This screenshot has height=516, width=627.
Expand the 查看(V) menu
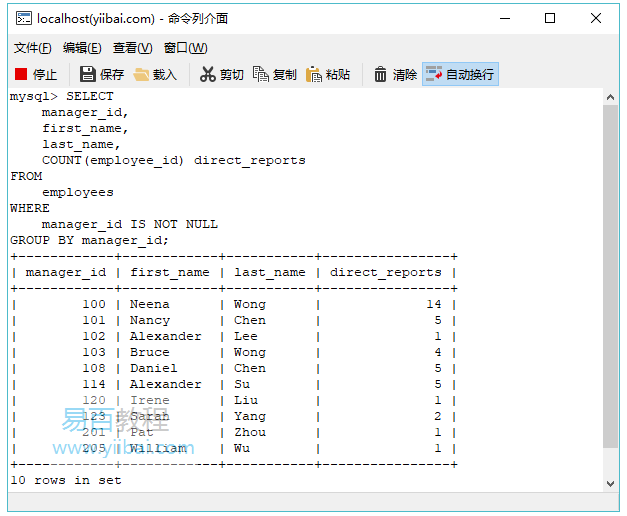tap(132, 48)
